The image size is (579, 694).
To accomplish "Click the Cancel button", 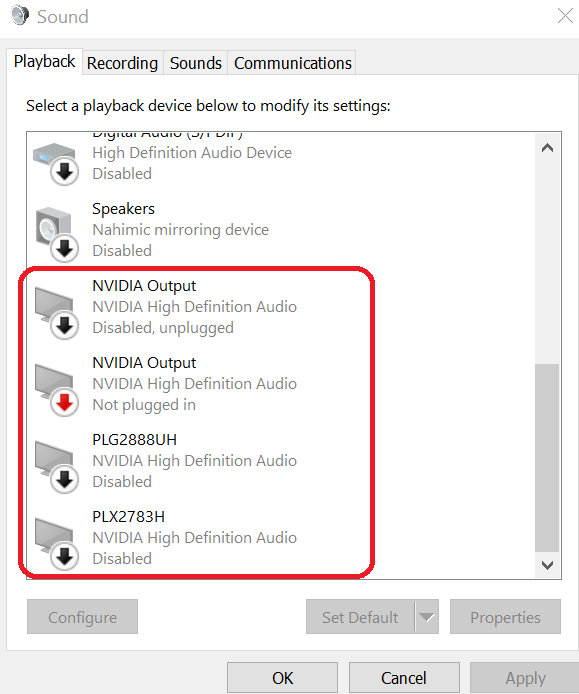I will (404, 678).
